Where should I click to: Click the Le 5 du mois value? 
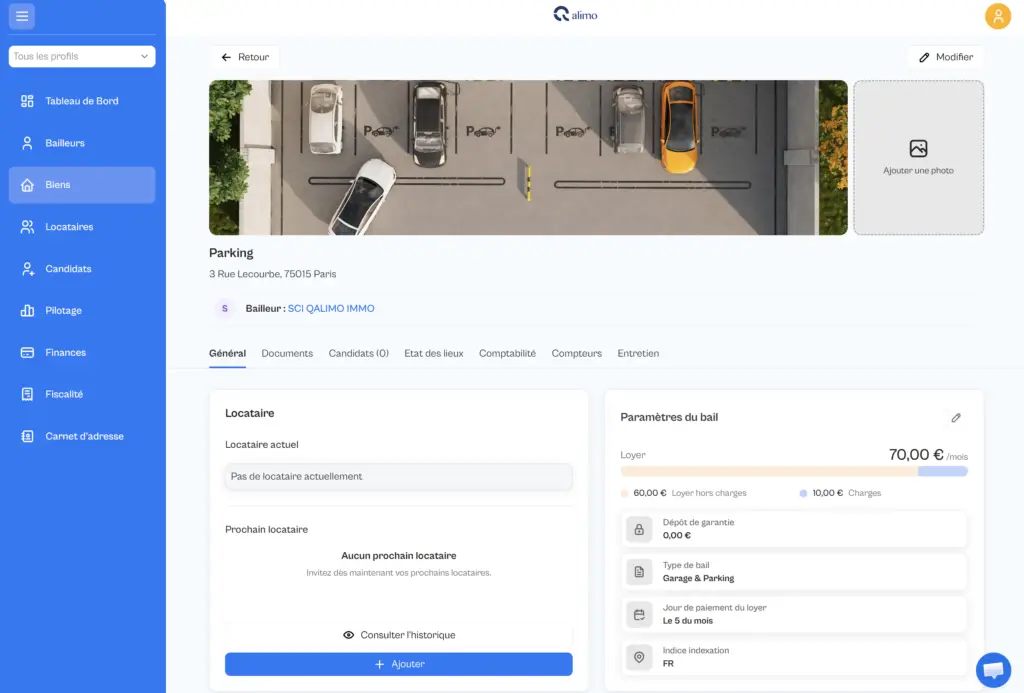(x=688, y=621)
